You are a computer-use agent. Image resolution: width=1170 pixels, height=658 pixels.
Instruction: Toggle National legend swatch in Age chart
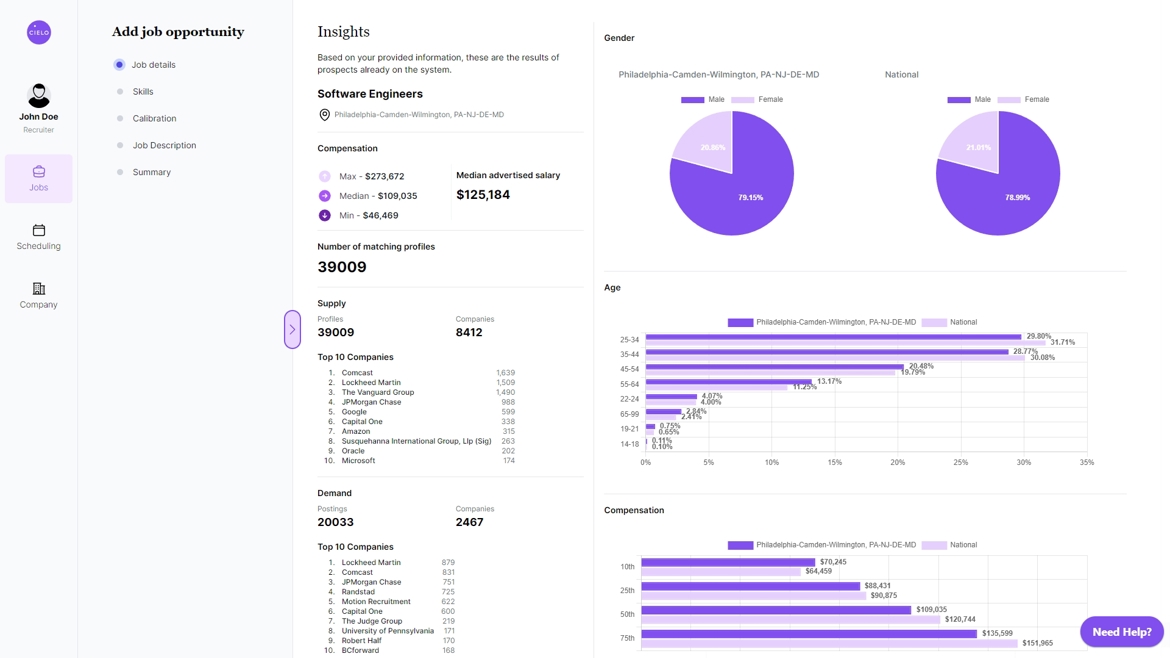[x=933, y=323]
